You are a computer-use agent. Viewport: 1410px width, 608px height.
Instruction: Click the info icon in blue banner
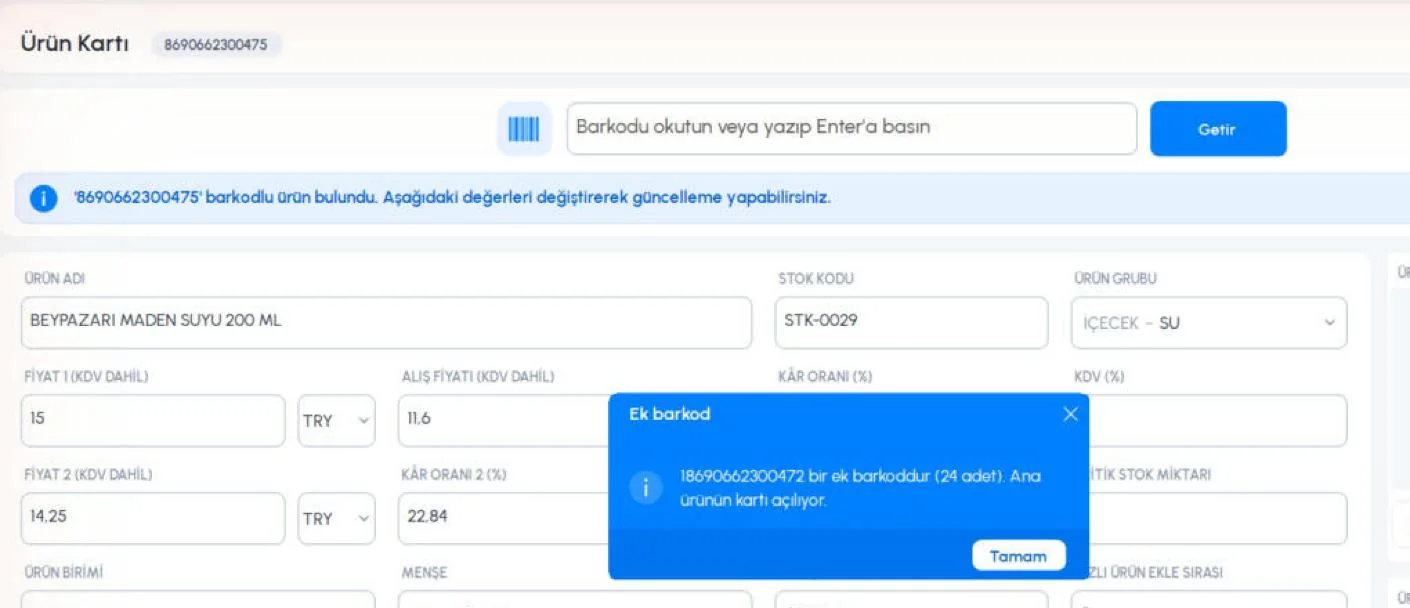(x=43, y=198)
